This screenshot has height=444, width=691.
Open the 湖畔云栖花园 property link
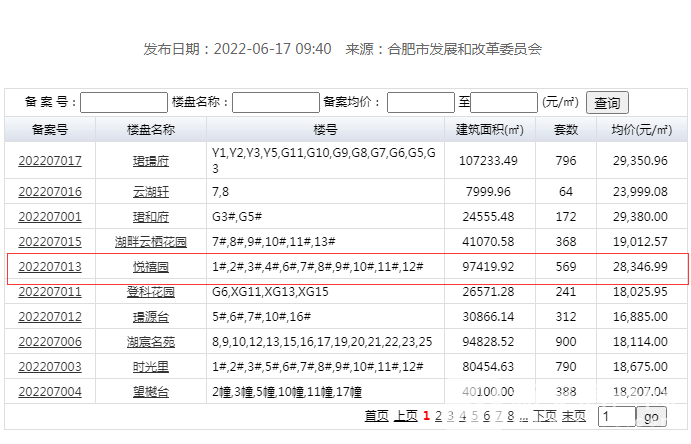click(151, 242)
